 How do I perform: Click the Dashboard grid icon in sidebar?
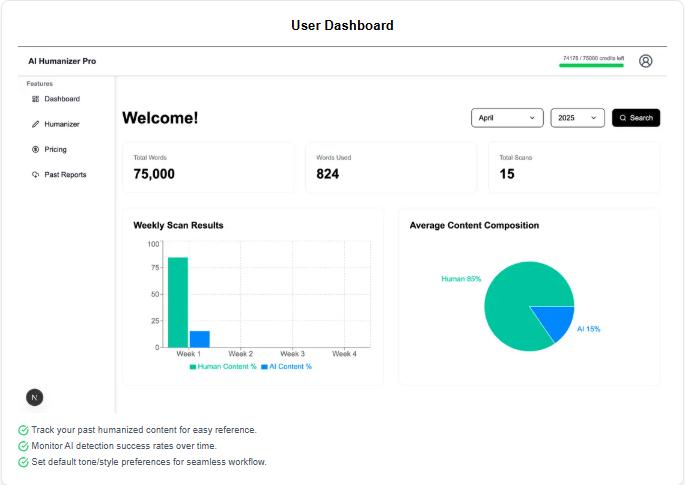tap(35, 99)
